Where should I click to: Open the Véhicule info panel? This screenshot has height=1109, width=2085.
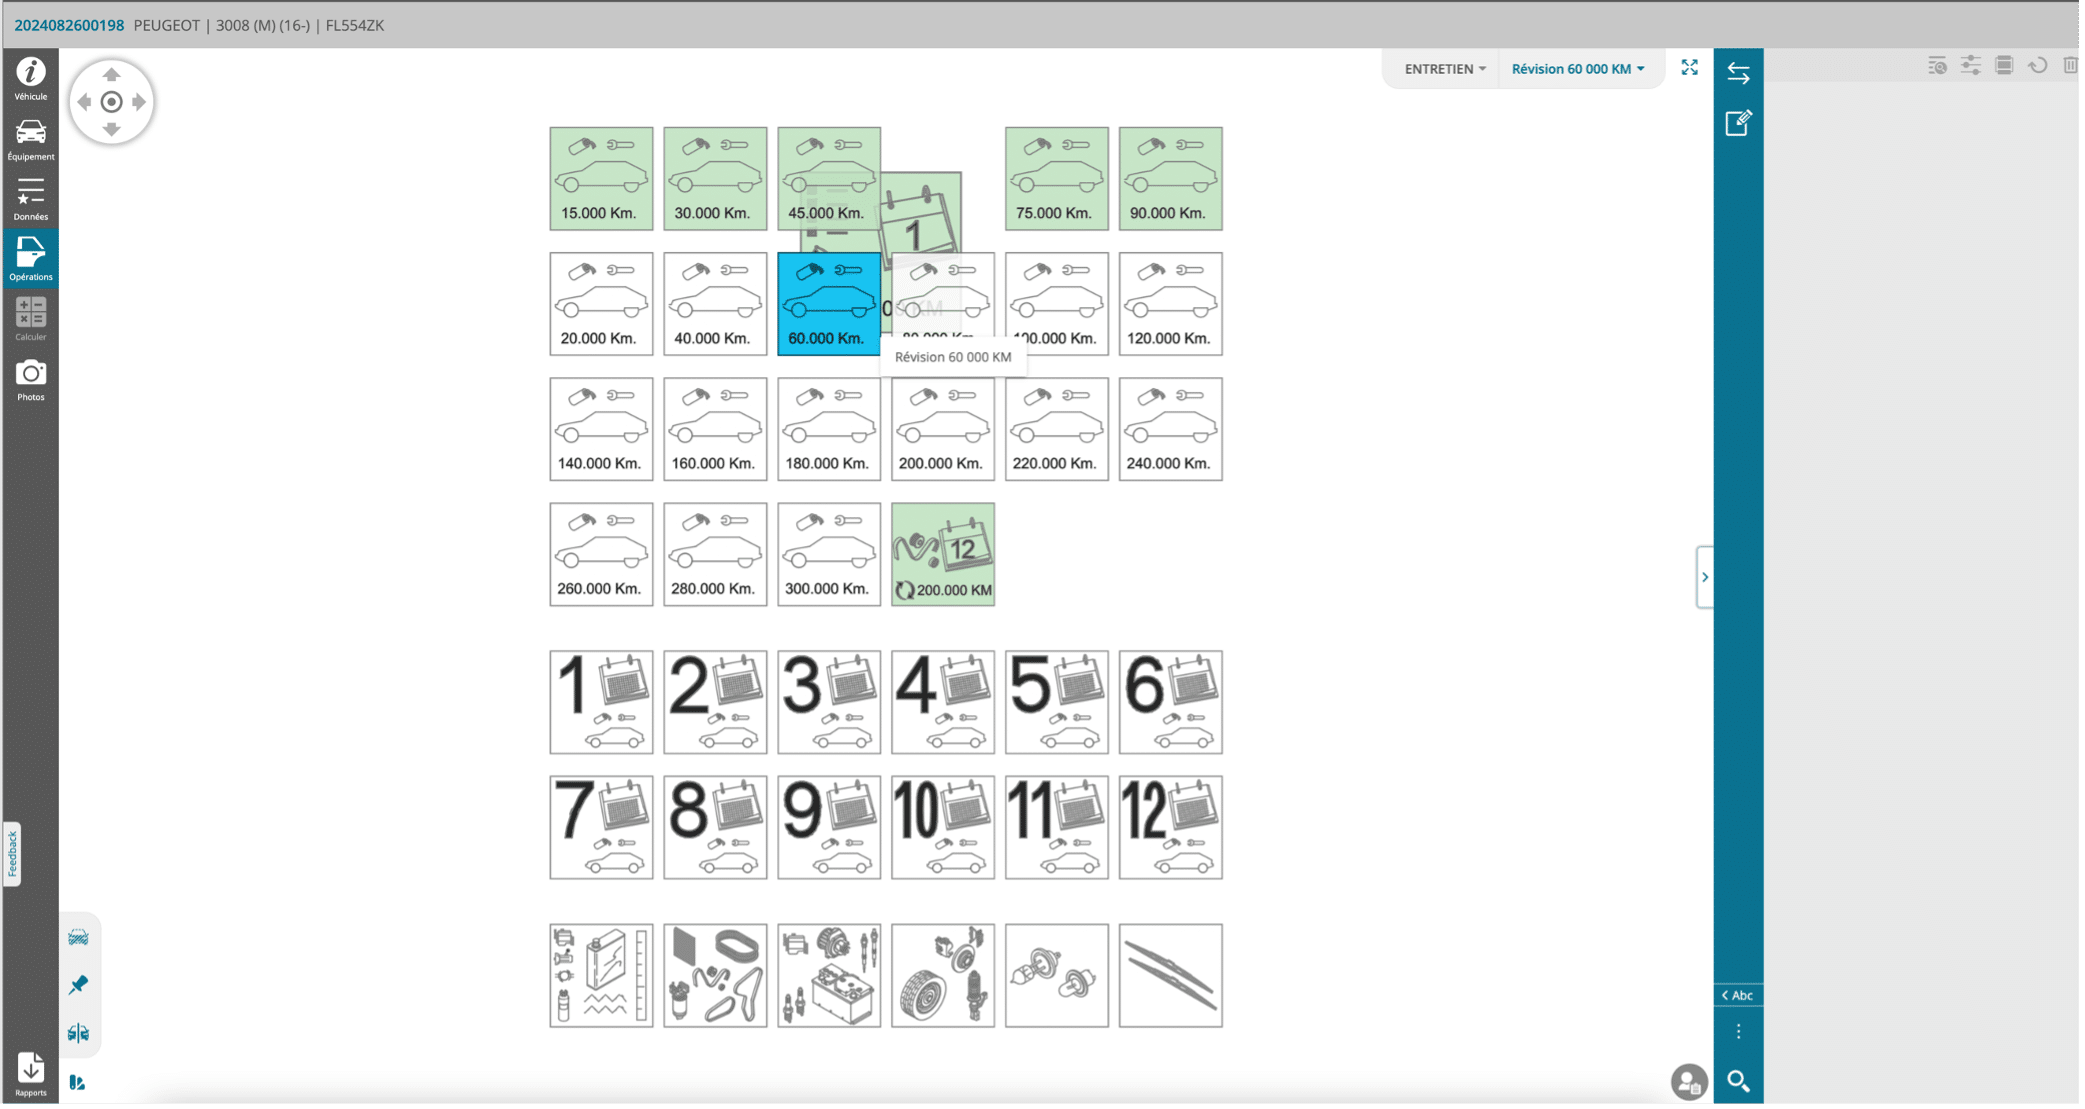(x=30, y=78)
